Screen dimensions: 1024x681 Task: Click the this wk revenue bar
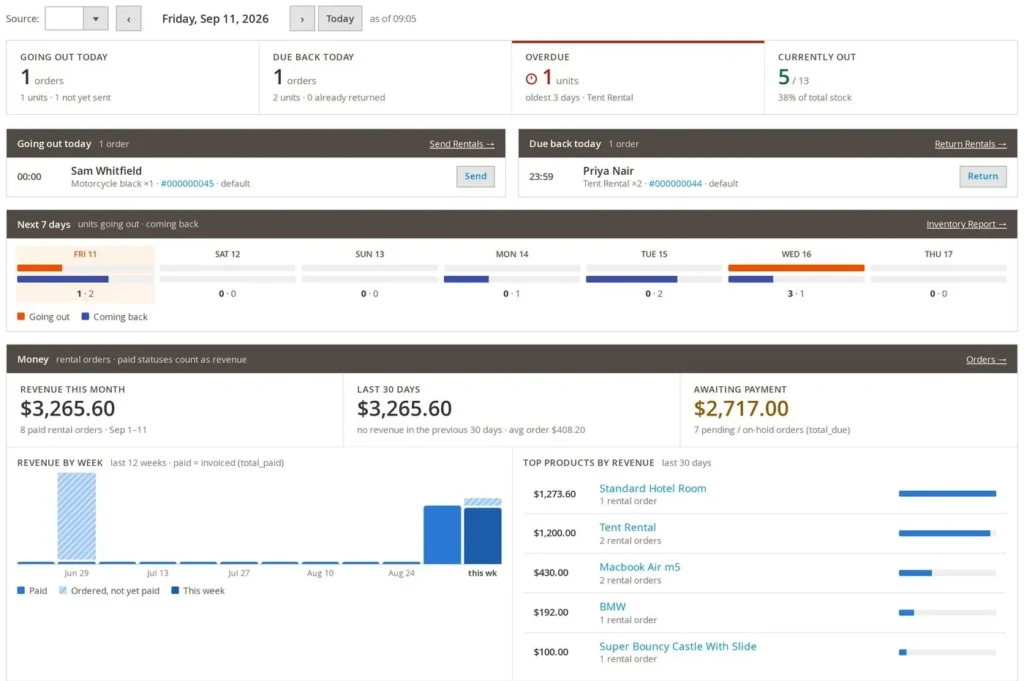483,535
